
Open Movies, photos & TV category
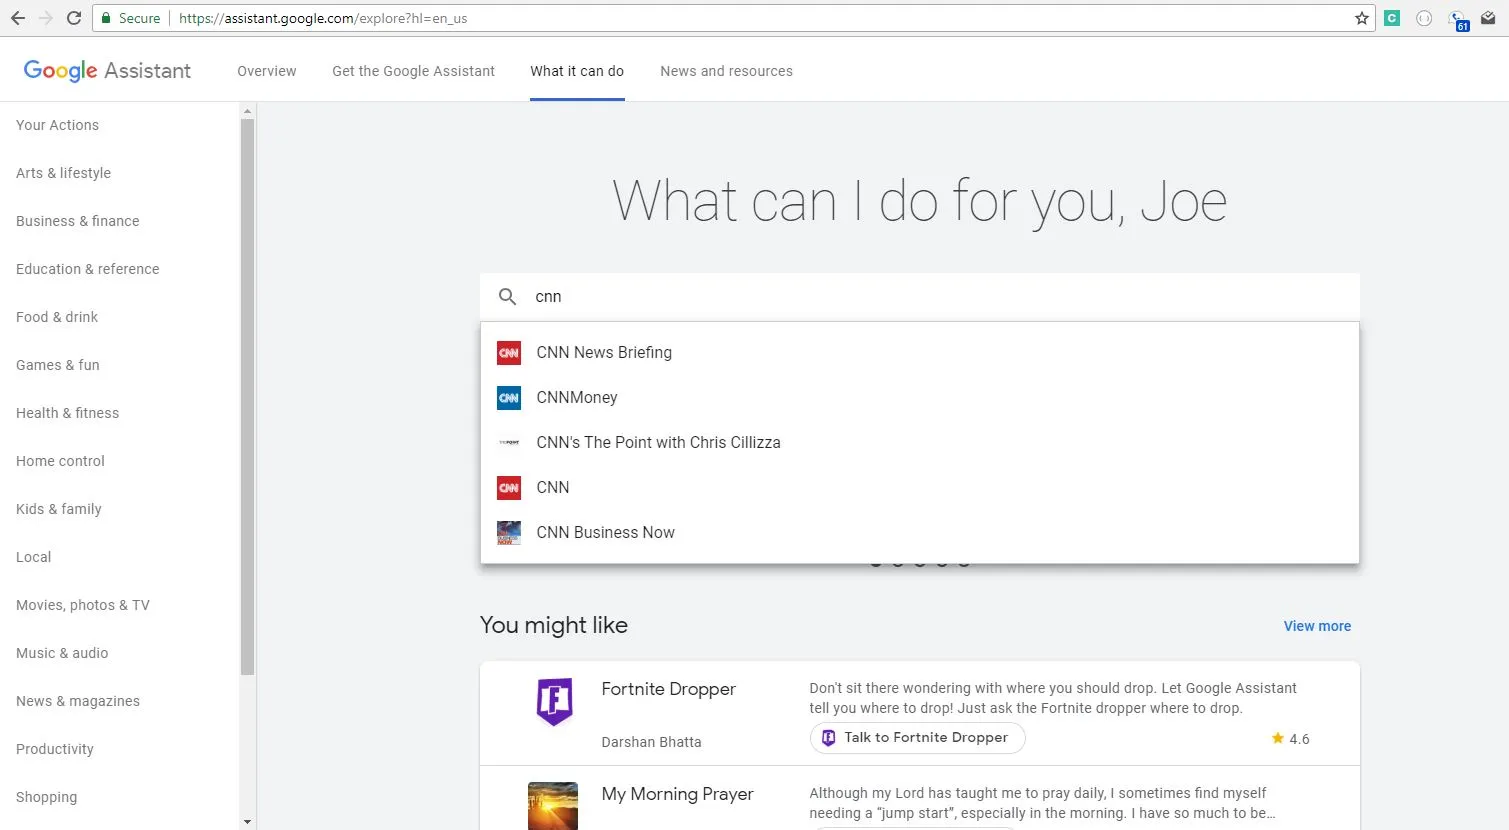click(83, 605)
